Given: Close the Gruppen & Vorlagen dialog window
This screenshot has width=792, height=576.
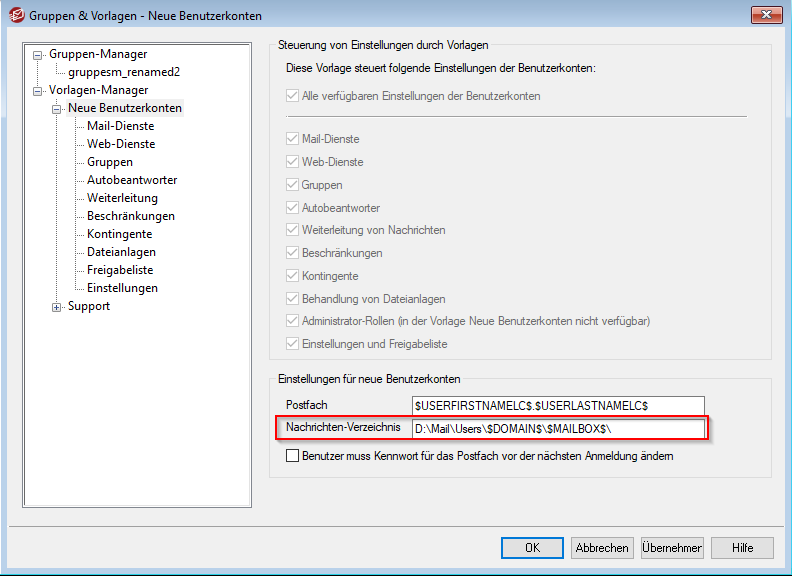Looking at the screenshot, I should coord(765,14).
